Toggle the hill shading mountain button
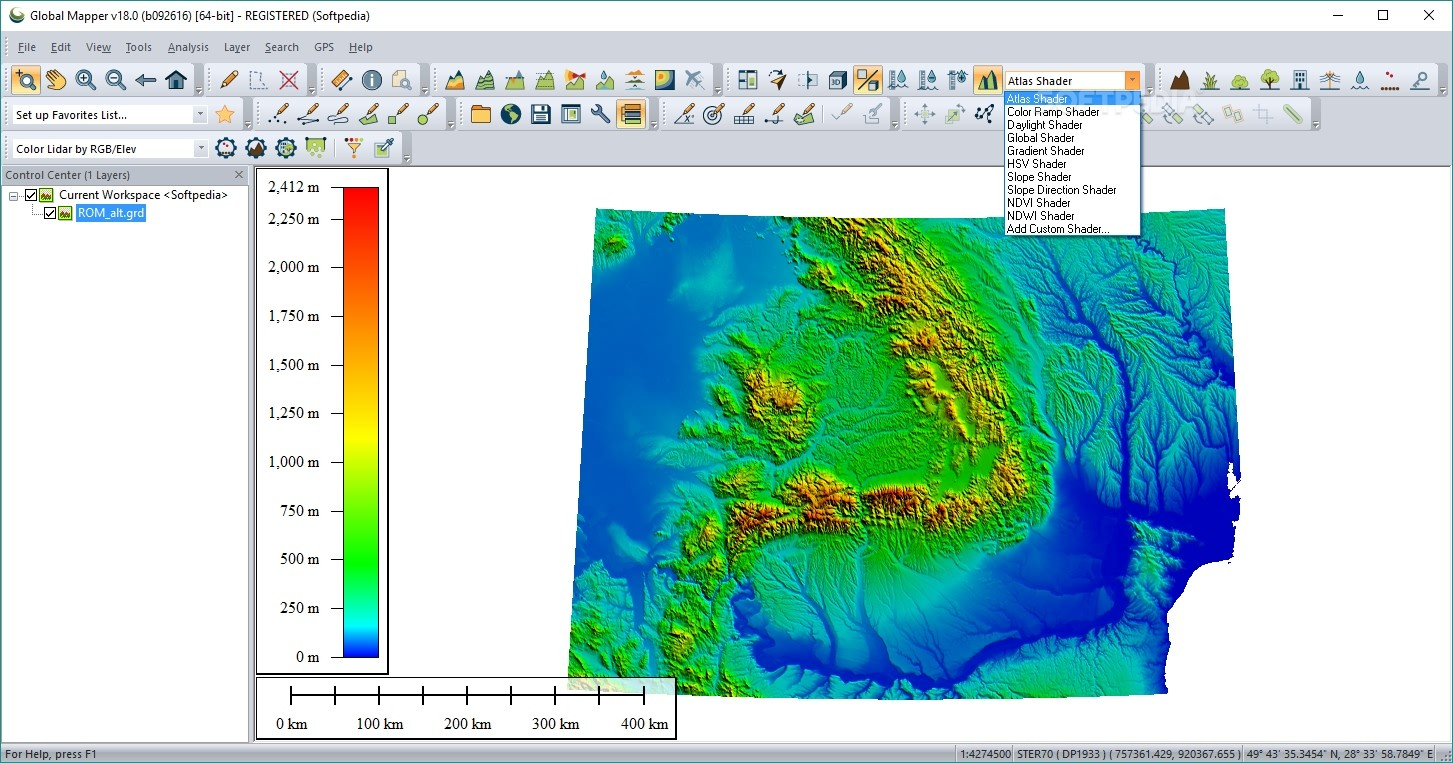The image size is (1453, 763). [x=987, y=80]
